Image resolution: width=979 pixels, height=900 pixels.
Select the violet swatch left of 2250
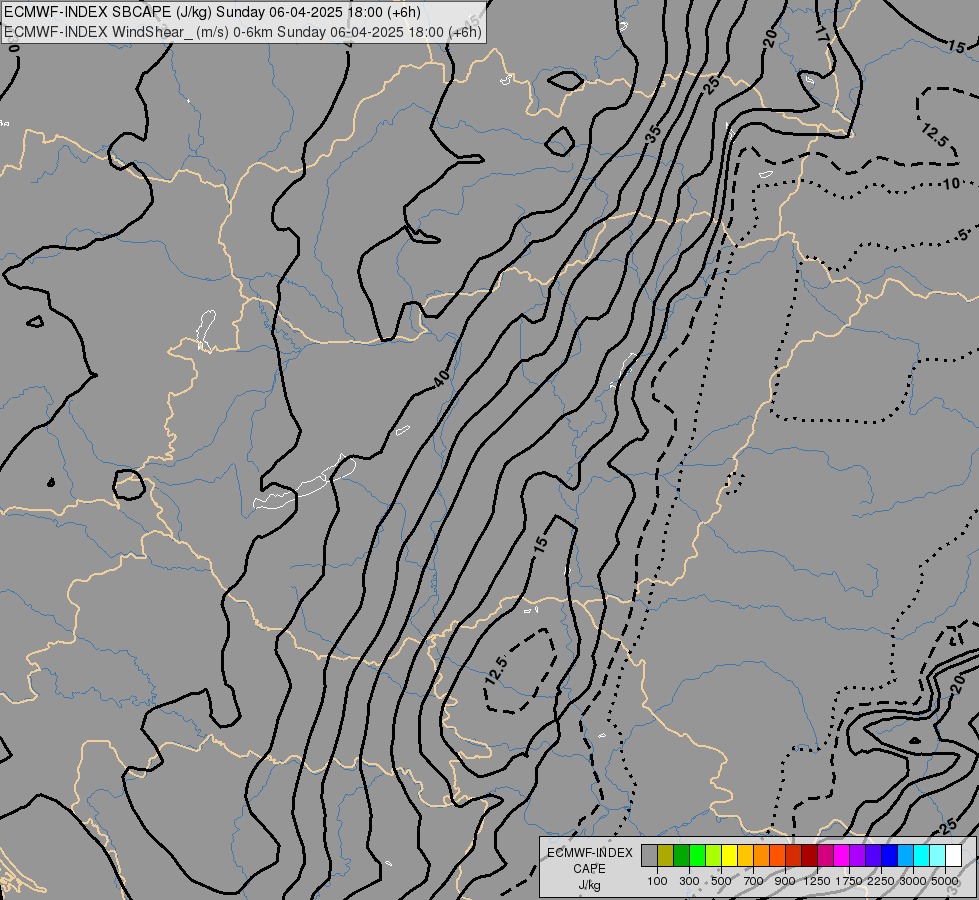click(873, 855)
